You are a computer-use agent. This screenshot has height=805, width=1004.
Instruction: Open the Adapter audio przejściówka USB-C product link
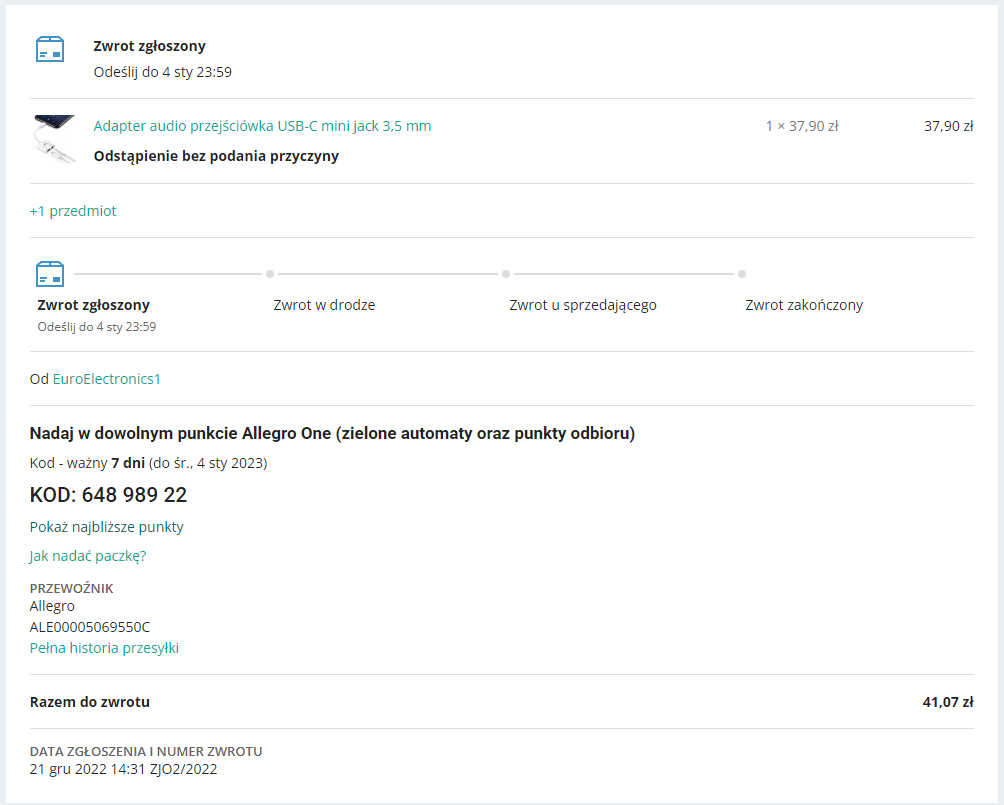click(x=262, y=126)
